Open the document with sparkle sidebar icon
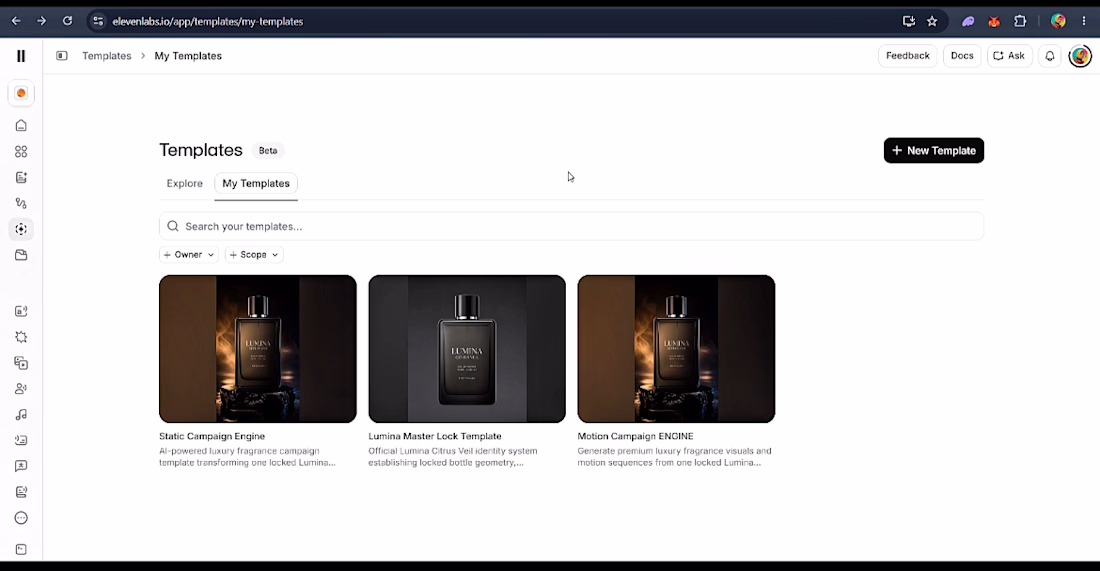Image resolution: width=1100 pixels, height=571 pixels. [x=21, y=177]
